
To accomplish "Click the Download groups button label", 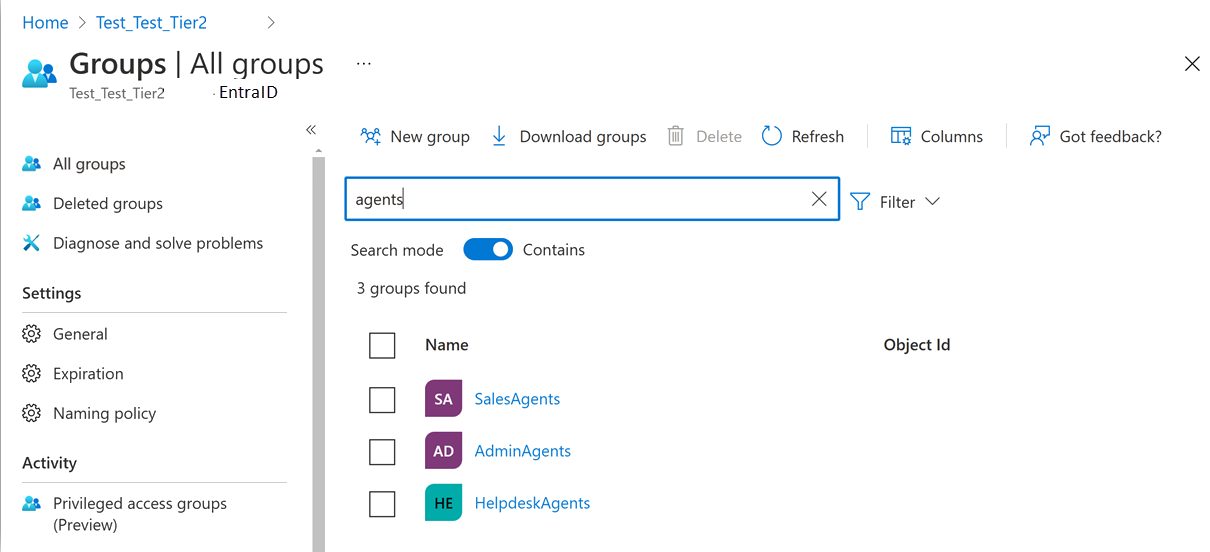I will tap(583, 136).
